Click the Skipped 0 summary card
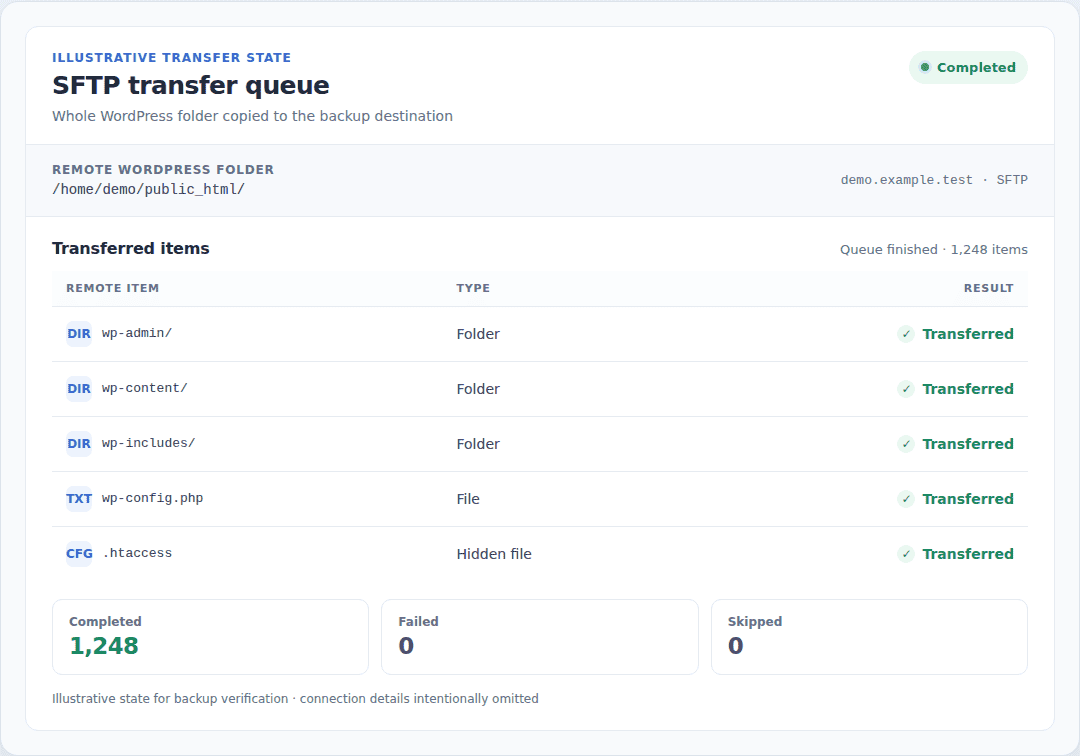The height and width of the screenshot is (756, 1080). click(869, 637)
